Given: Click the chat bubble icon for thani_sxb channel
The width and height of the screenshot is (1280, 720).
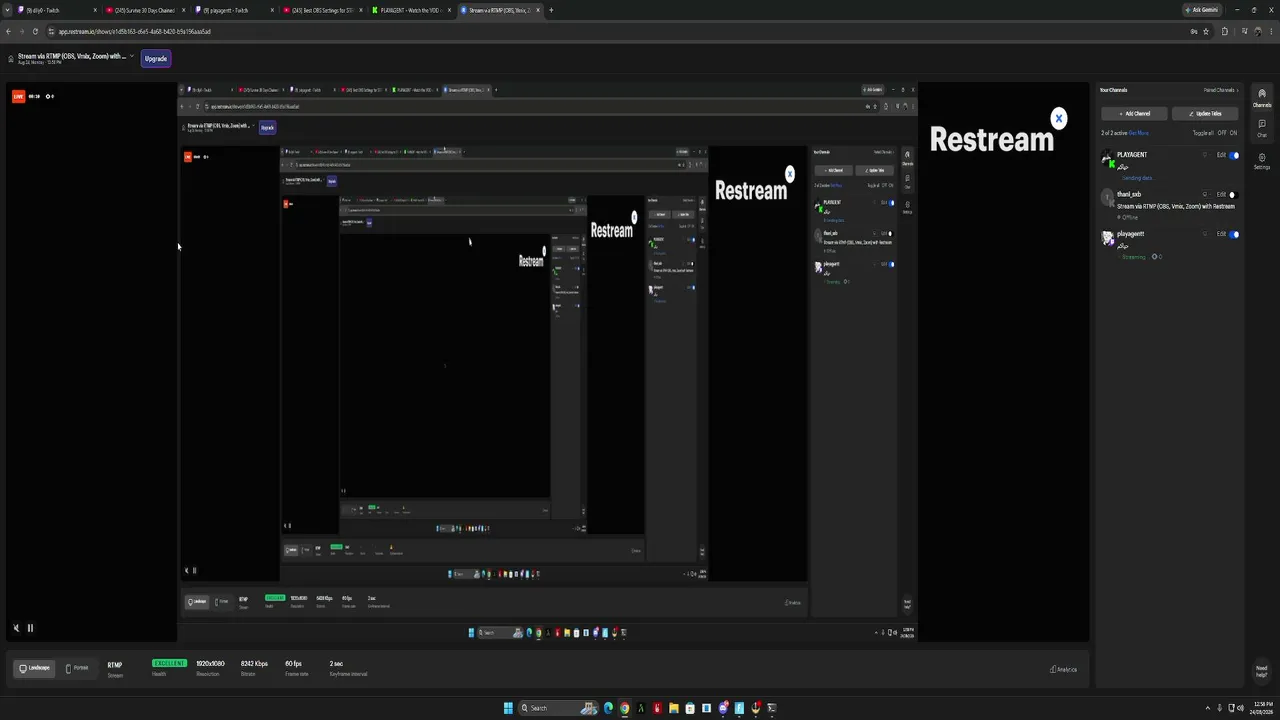Looking at the screenshot, I should (1205, 194).
